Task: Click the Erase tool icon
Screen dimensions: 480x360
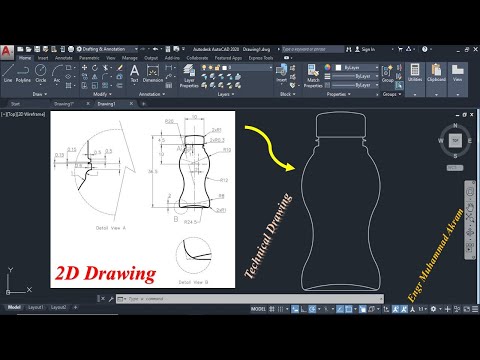Action: (120, 68)
